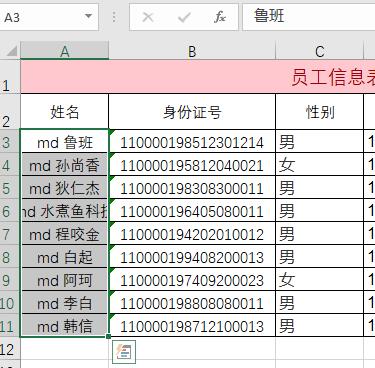Click ID cell 110000198712100013
The width and height of the screenshot is (375, 368).
pyautogui.click(x=192, y=325)
